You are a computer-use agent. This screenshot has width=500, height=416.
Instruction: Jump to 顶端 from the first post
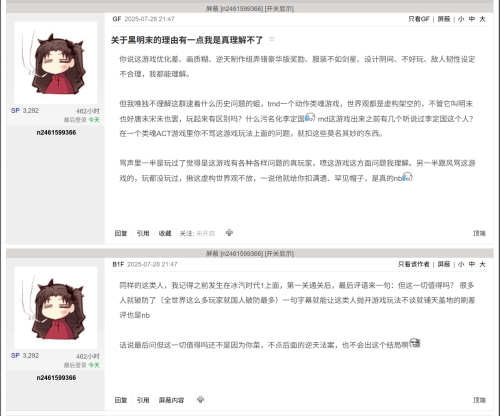479,233
